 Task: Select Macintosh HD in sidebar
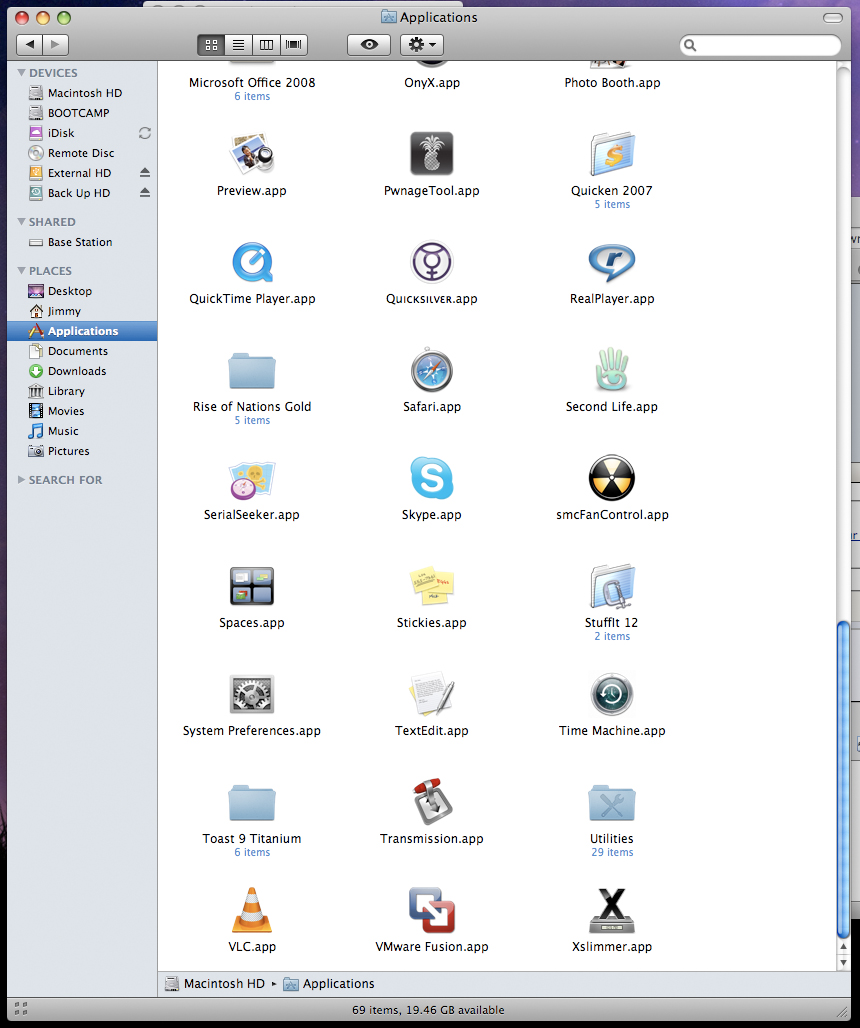(x=83, y=93)
